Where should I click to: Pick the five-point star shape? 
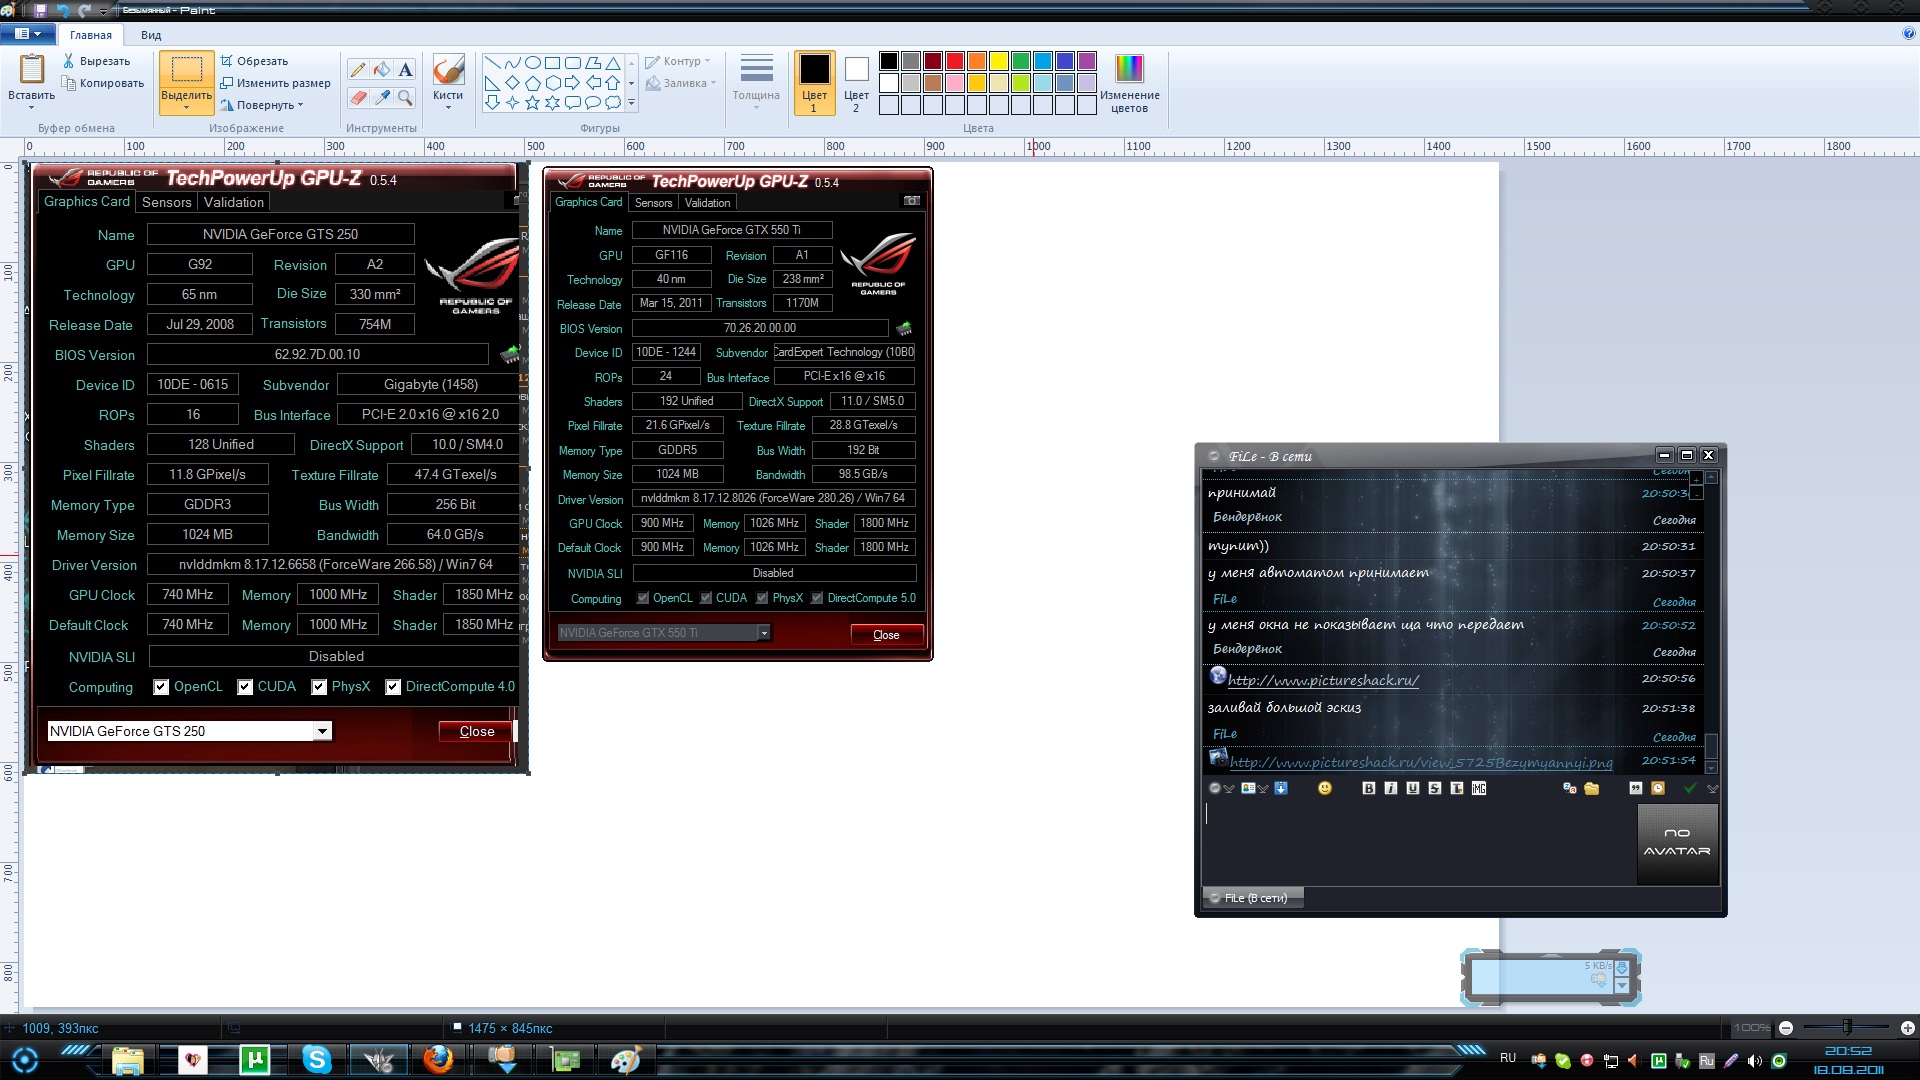[532, 102]
